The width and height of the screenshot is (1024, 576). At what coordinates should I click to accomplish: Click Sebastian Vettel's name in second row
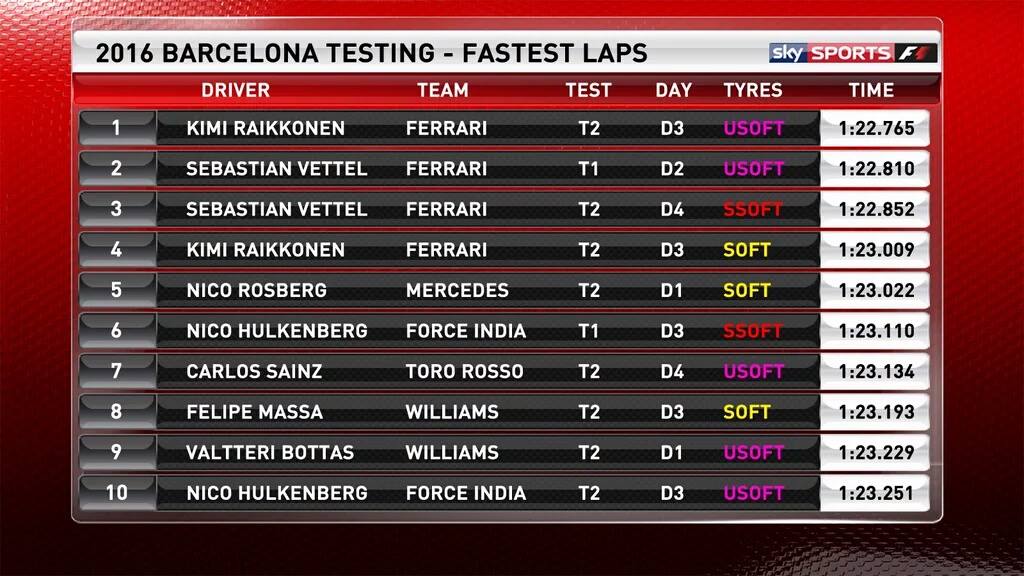point(276,169)
